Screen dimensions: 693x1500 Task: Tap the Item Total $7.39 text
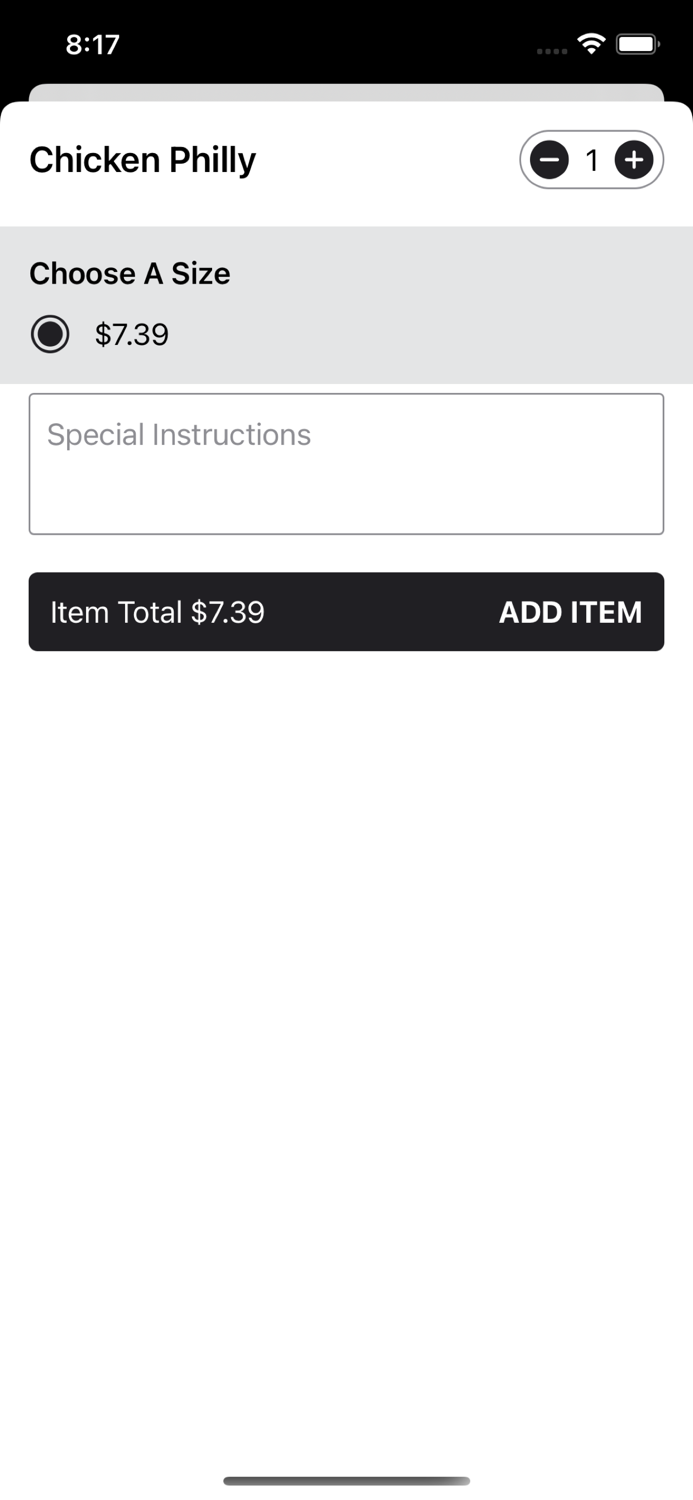tap(158, 612)
